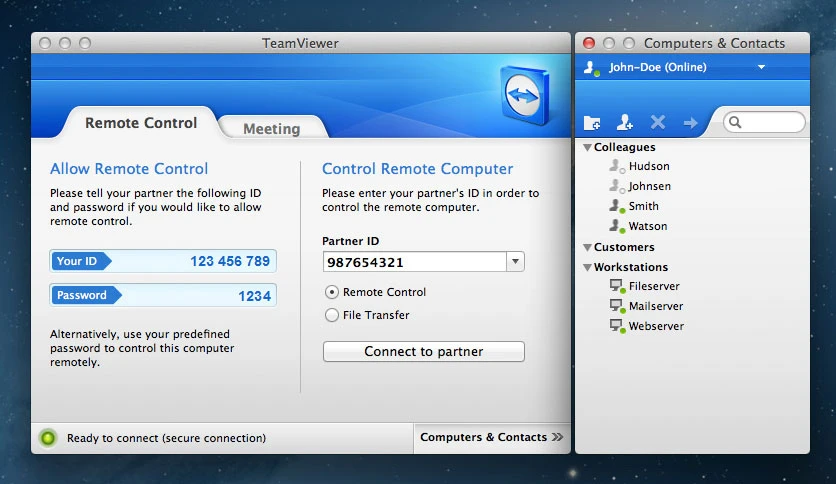836x484 pixels.
Task: Click the Your ID value 123 456 789
Action: (230, 261)
